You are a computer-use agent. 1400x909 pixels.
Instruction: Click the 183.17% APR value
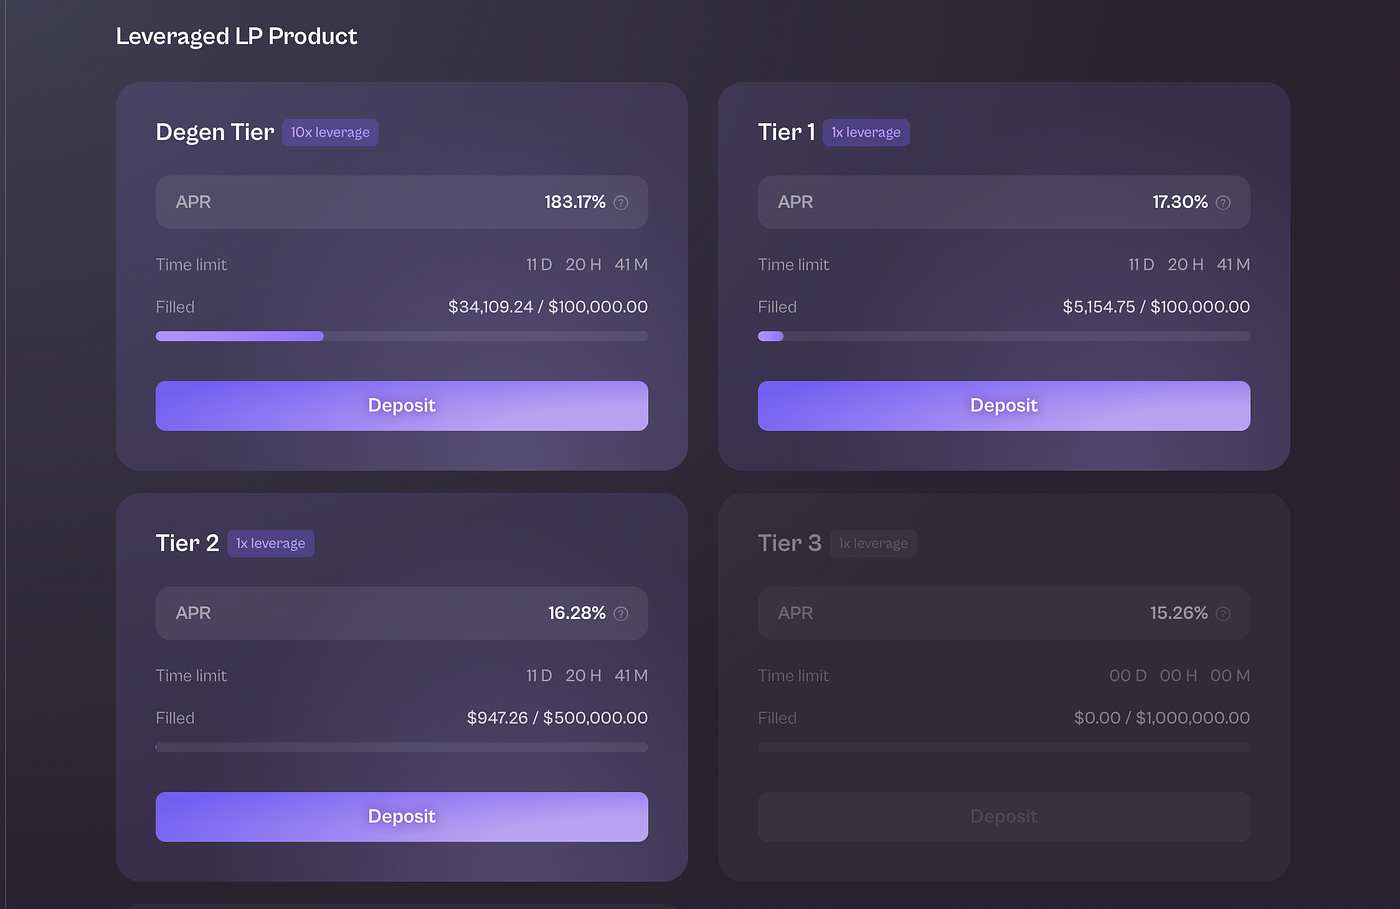point(575,202)
